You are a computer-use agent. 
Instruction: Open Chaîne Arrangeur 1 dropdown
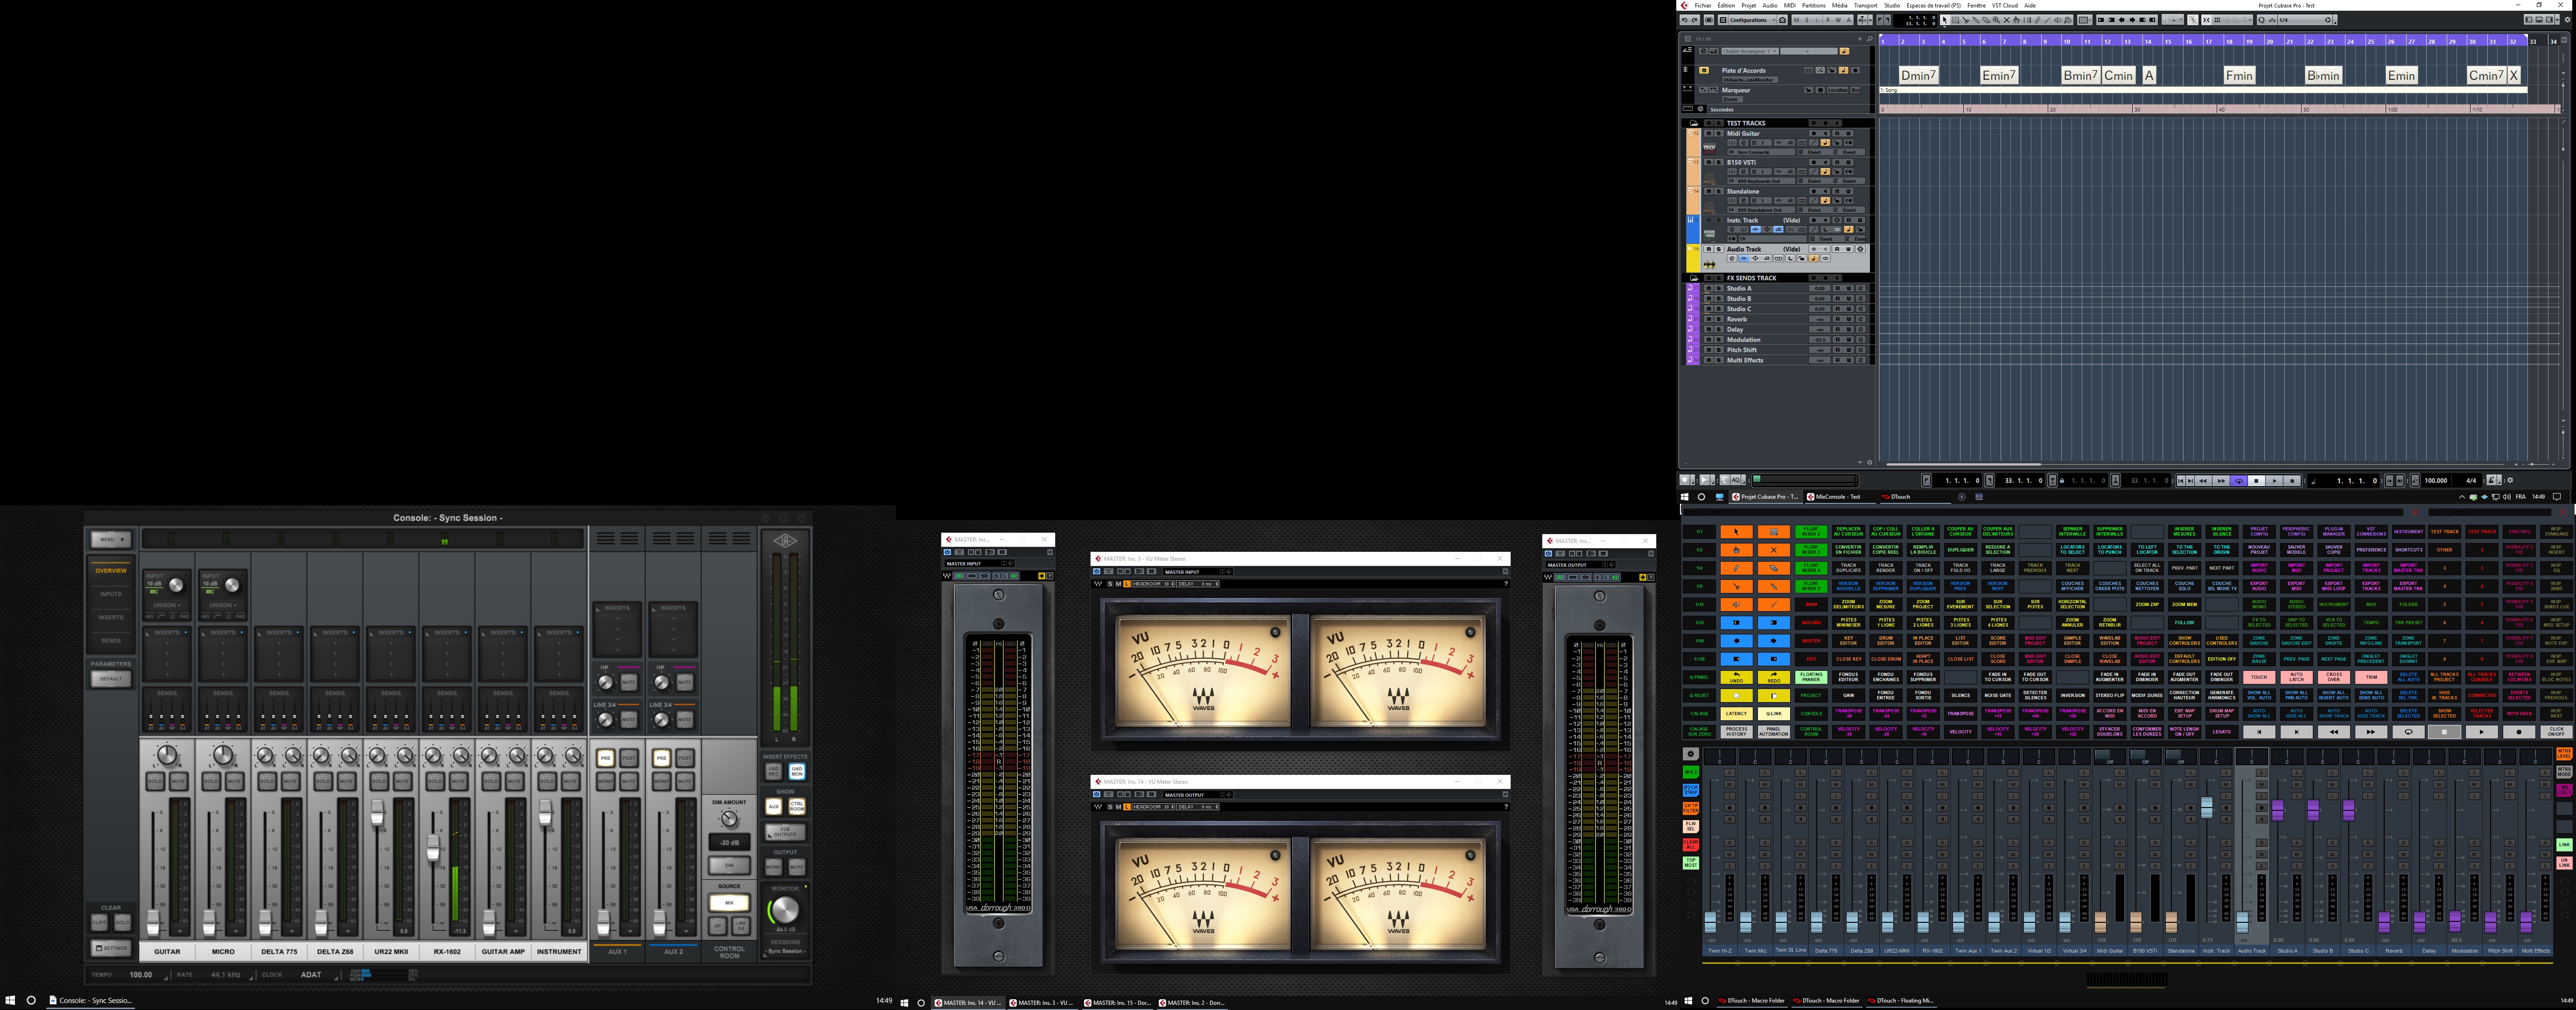[x=1750, y=51]
